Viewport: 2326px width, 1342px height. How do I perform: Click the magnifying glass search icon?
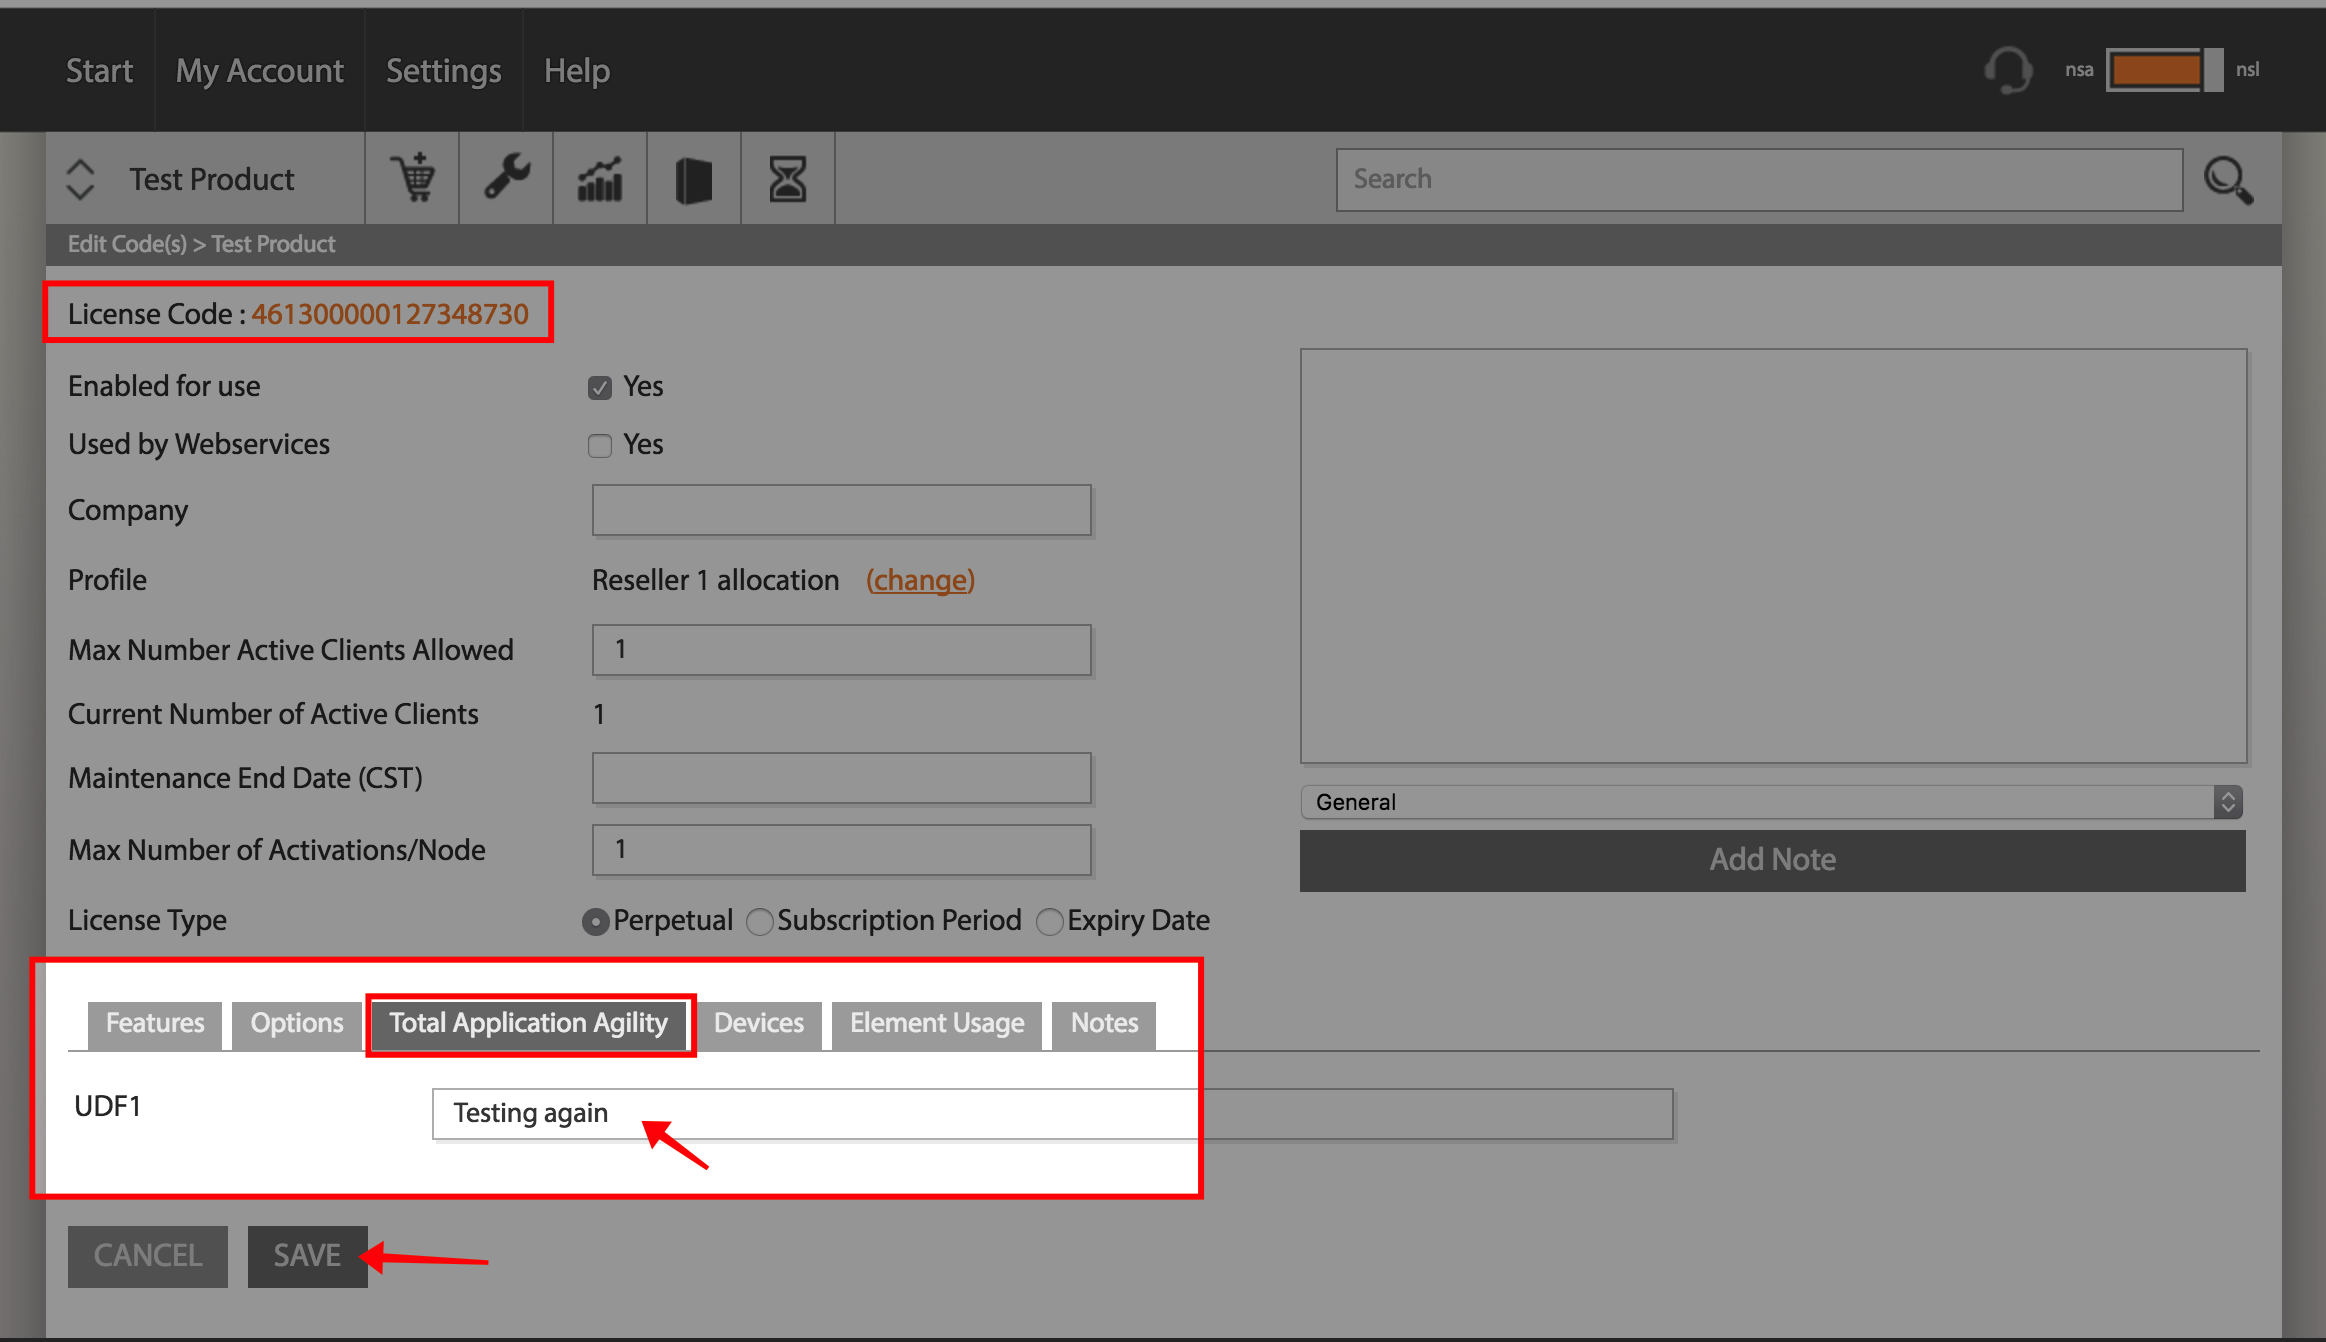point(2229,180)
